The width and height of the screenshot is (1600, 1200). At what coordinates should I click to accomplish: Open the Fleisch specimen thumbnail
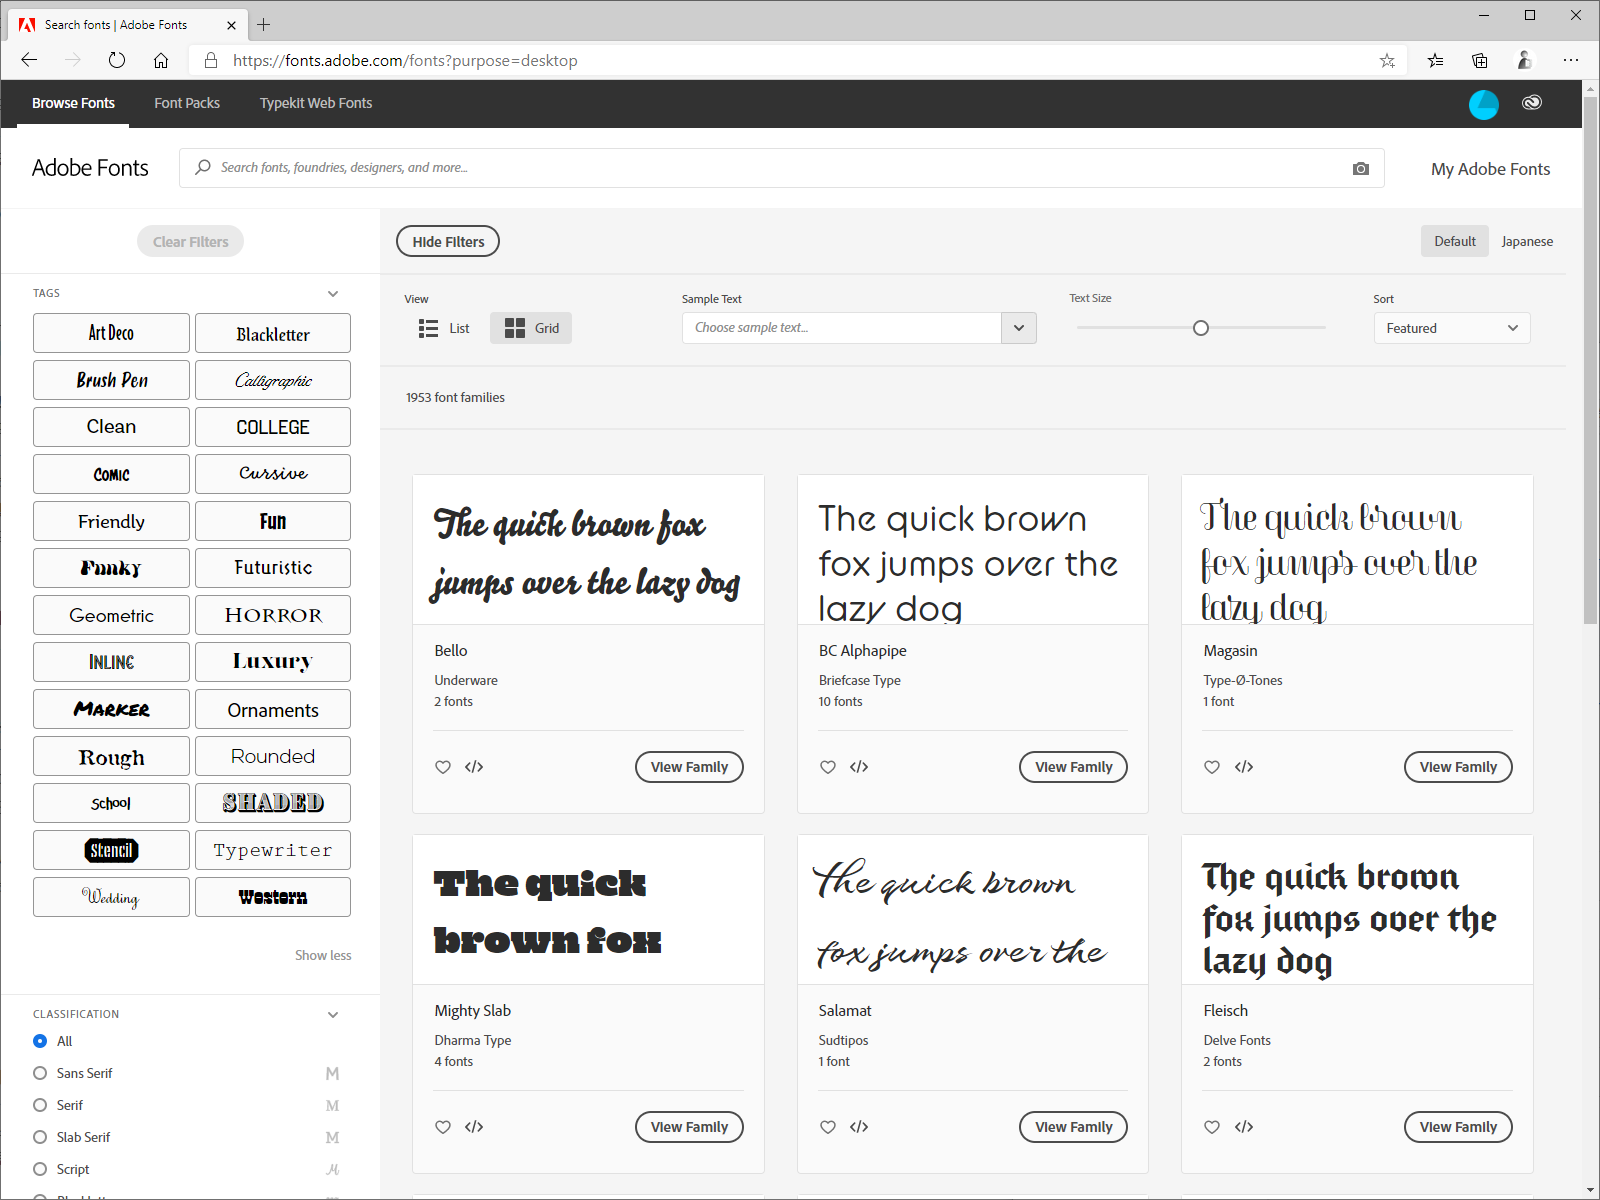pos(1357,910)
